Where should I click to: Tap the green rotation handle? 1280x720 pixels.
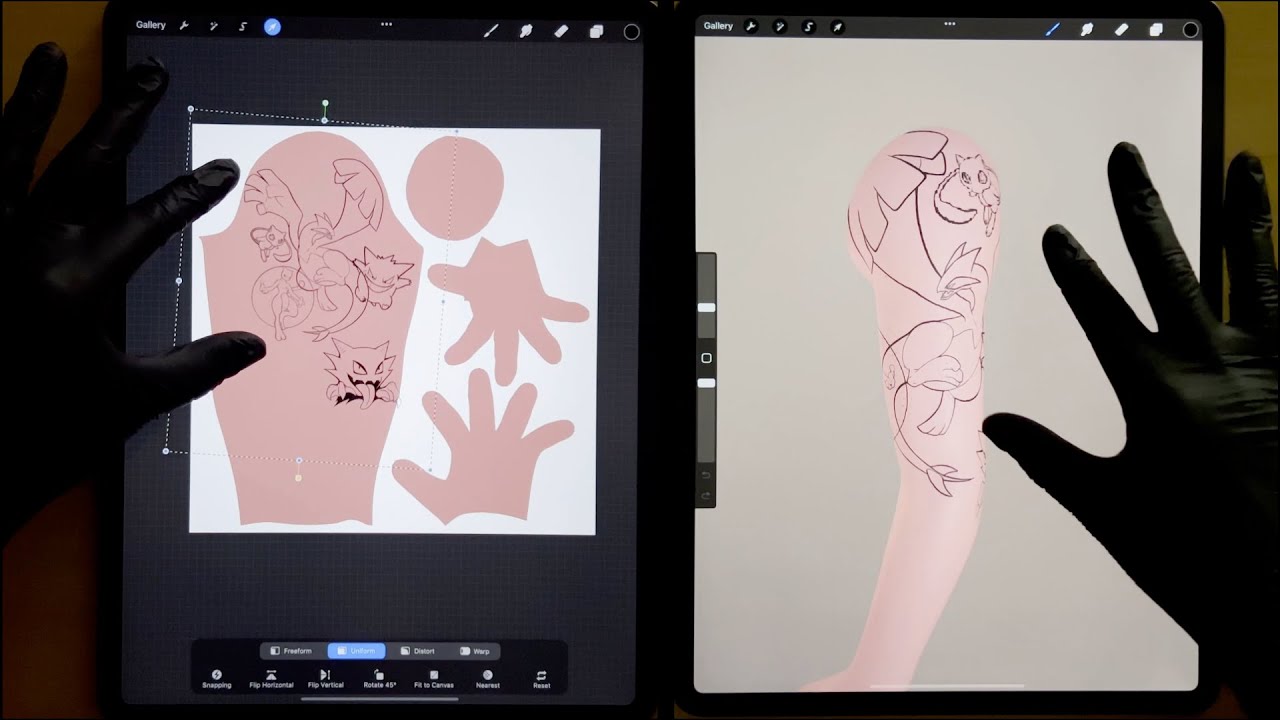coord(325,103)
